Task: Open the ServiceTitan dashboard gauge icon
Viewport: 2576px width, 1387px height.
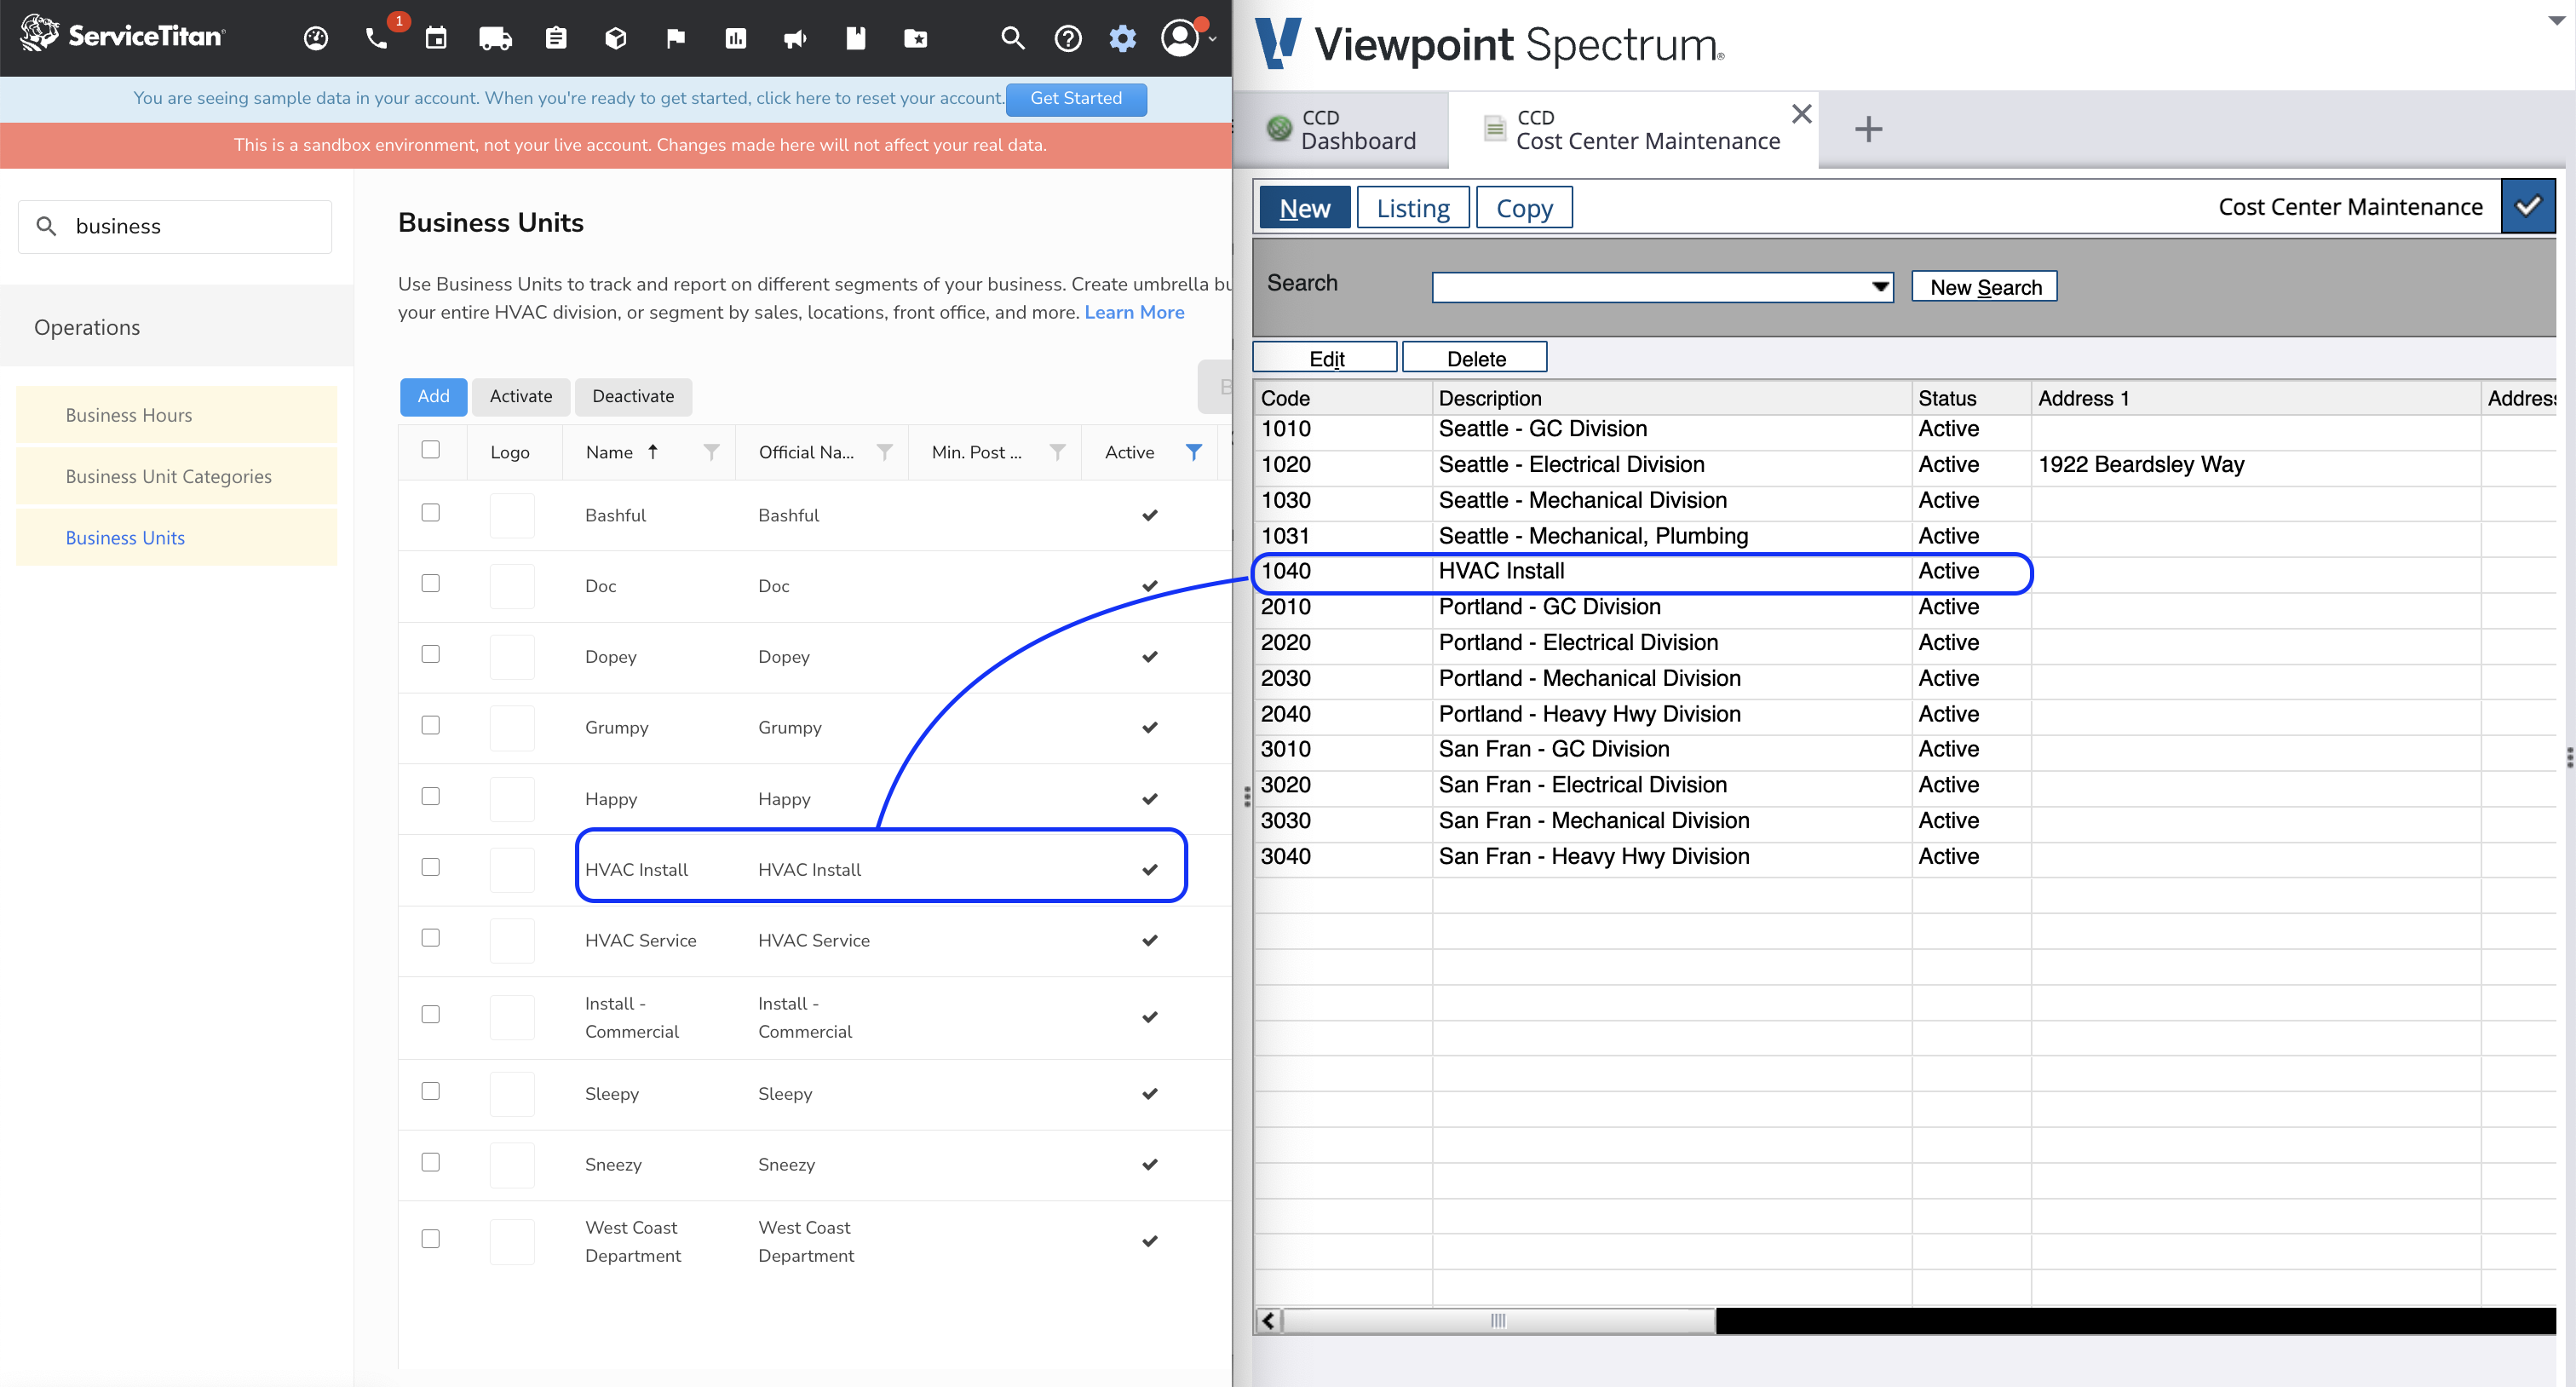Action: pyautogui.click(x=316, y=38)
